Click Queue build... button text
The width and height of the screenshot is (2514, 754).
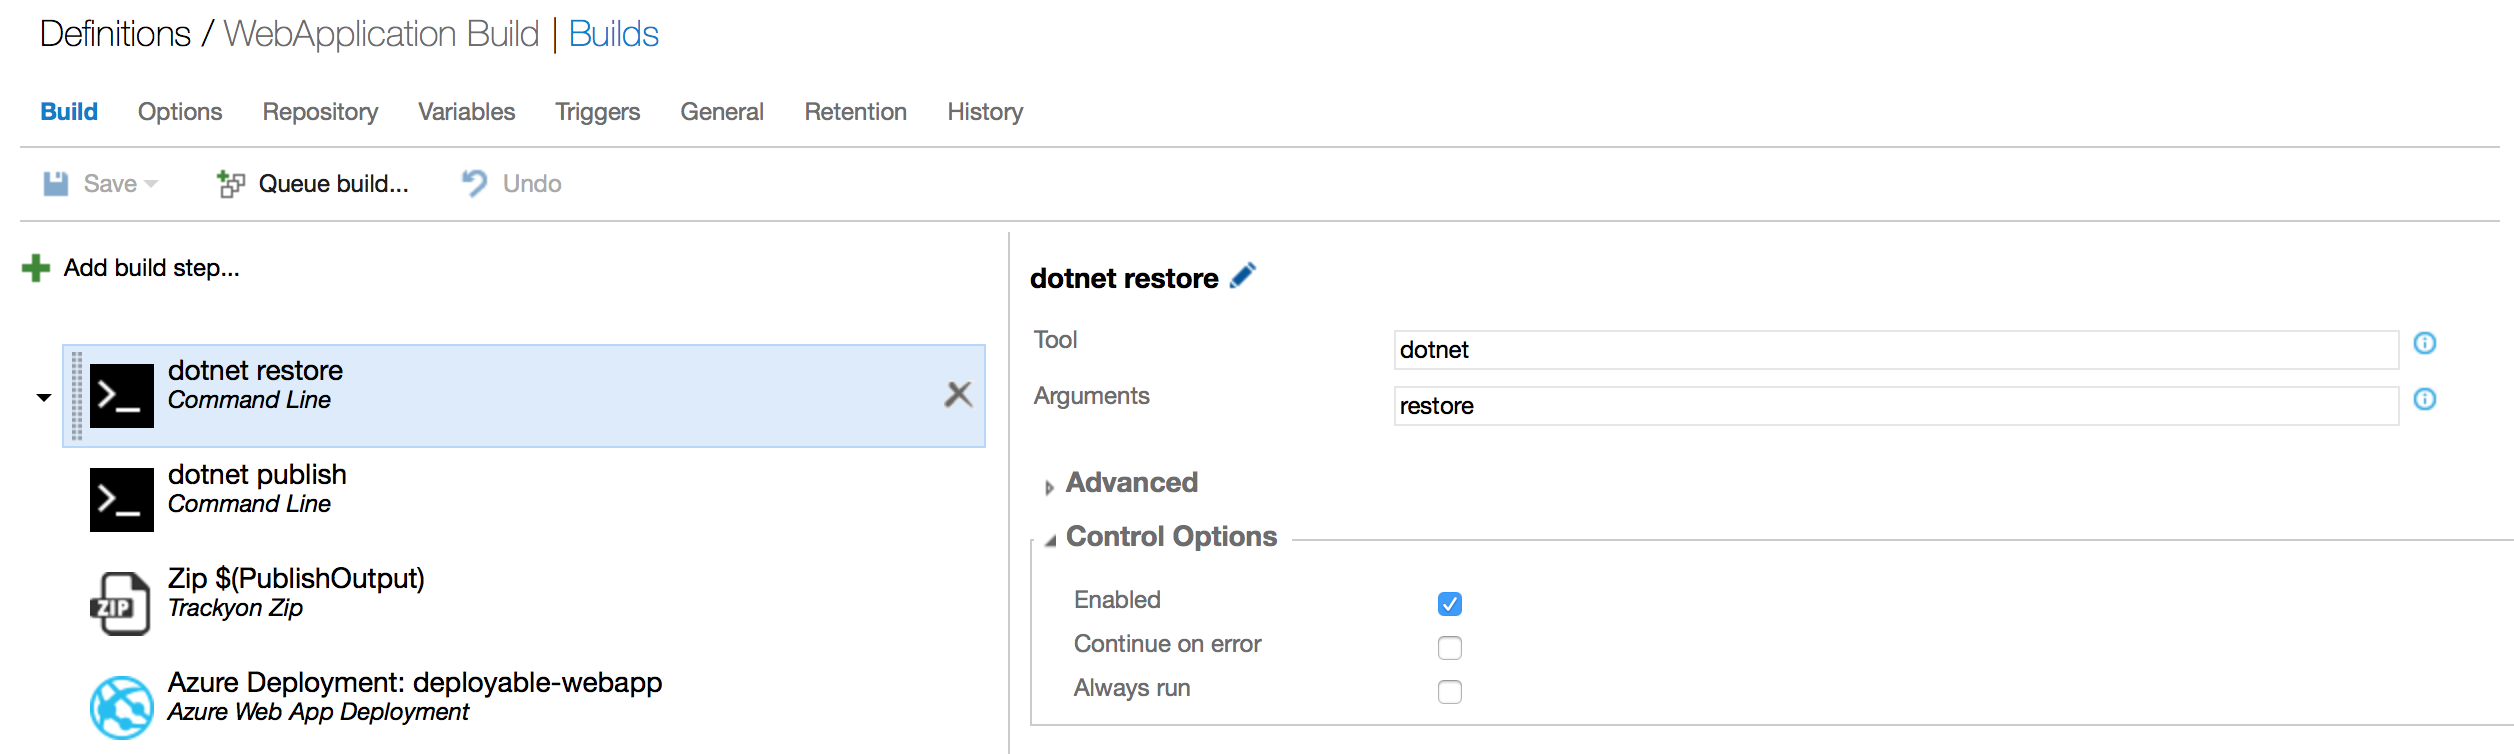point(334,184)
